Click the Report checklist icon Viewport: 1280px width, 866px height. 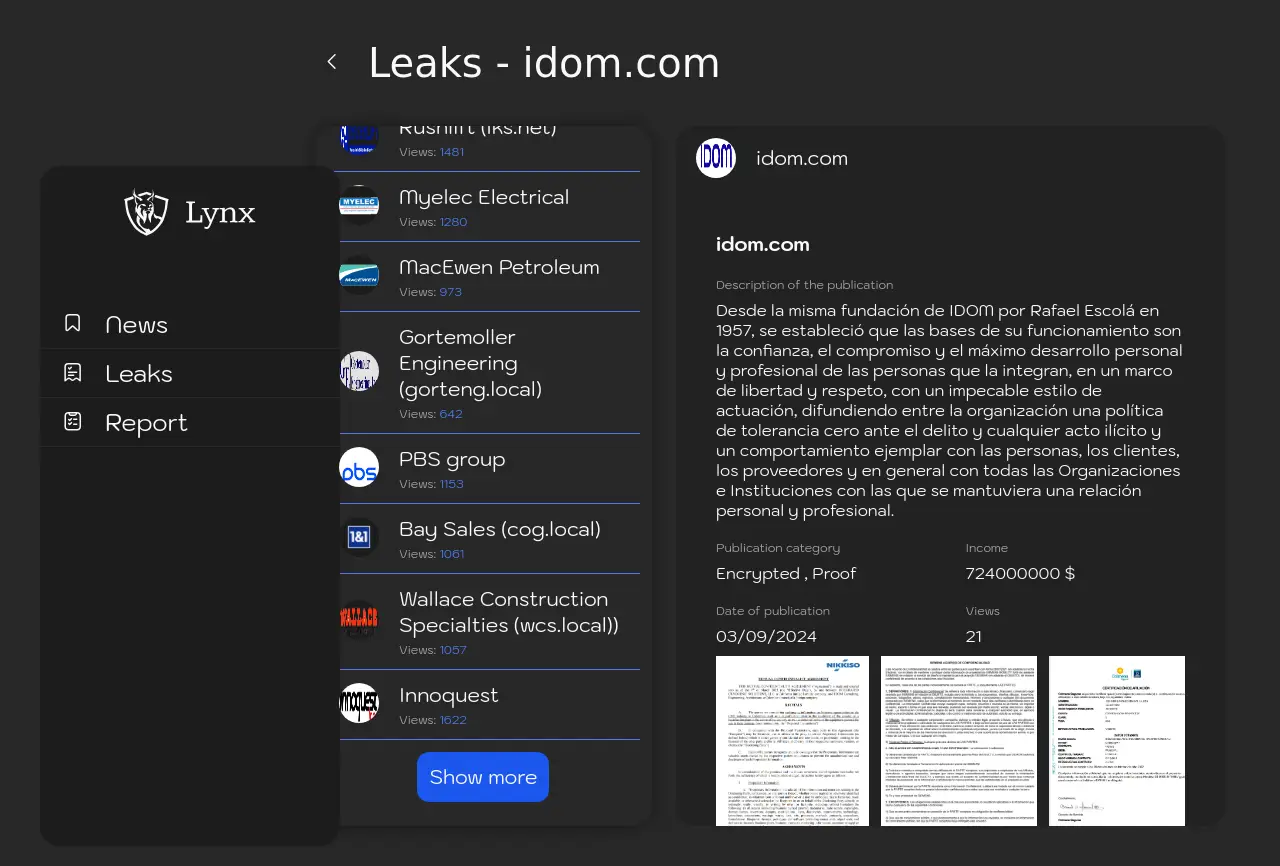(73, 421)
